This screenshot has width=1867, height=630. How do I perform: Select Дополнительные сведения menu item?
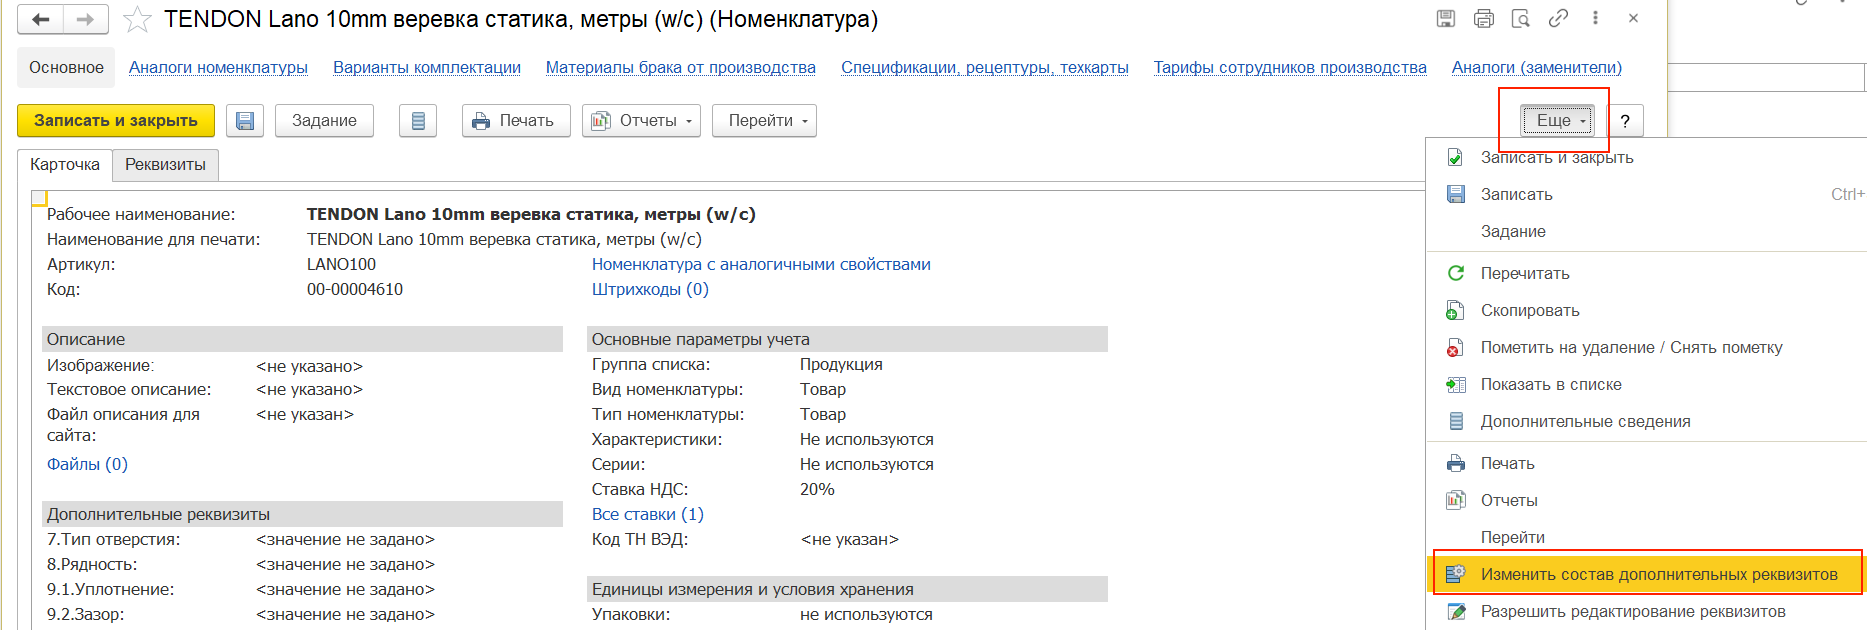coord(1586,422)
